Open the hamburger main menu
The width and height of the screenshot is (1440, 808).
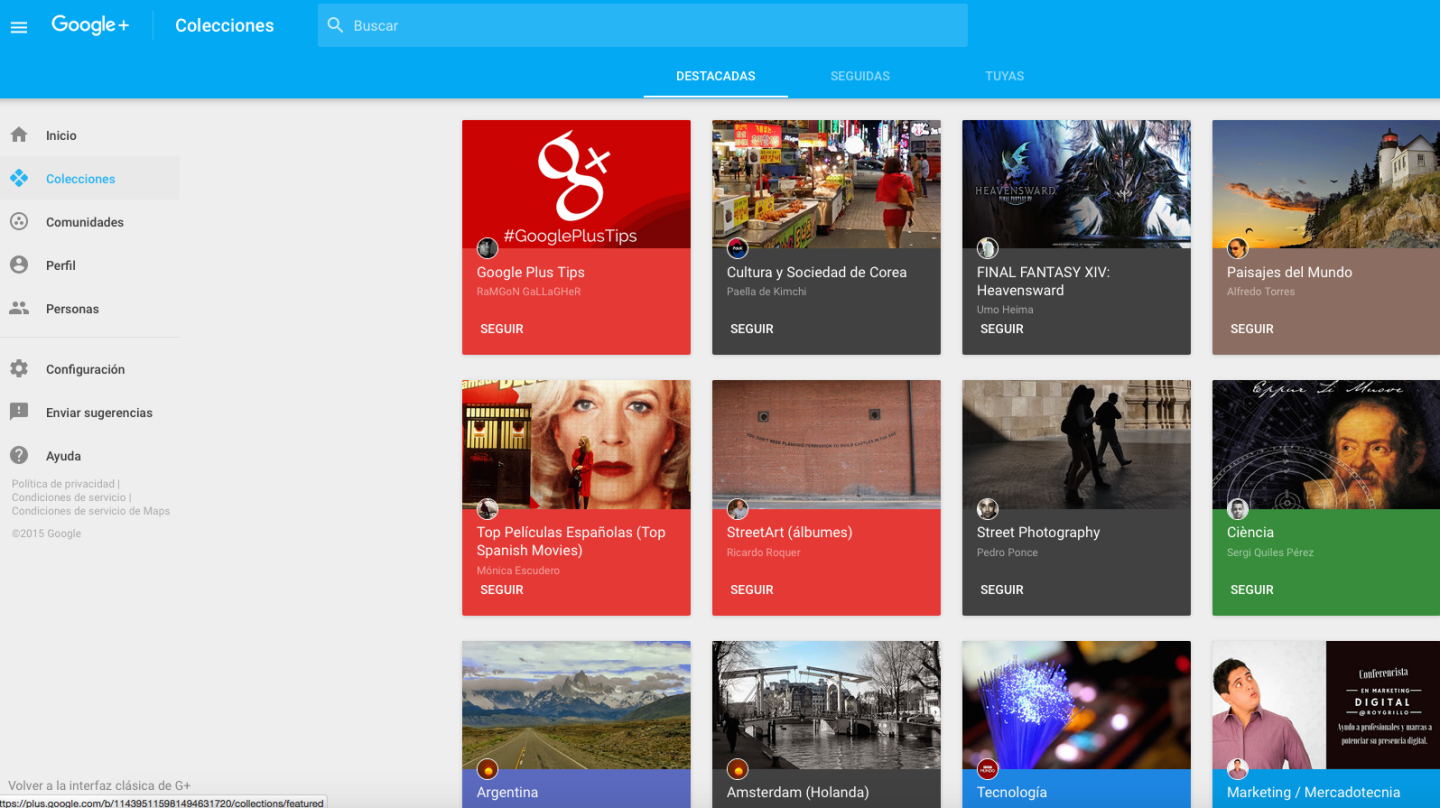(19, 27)
